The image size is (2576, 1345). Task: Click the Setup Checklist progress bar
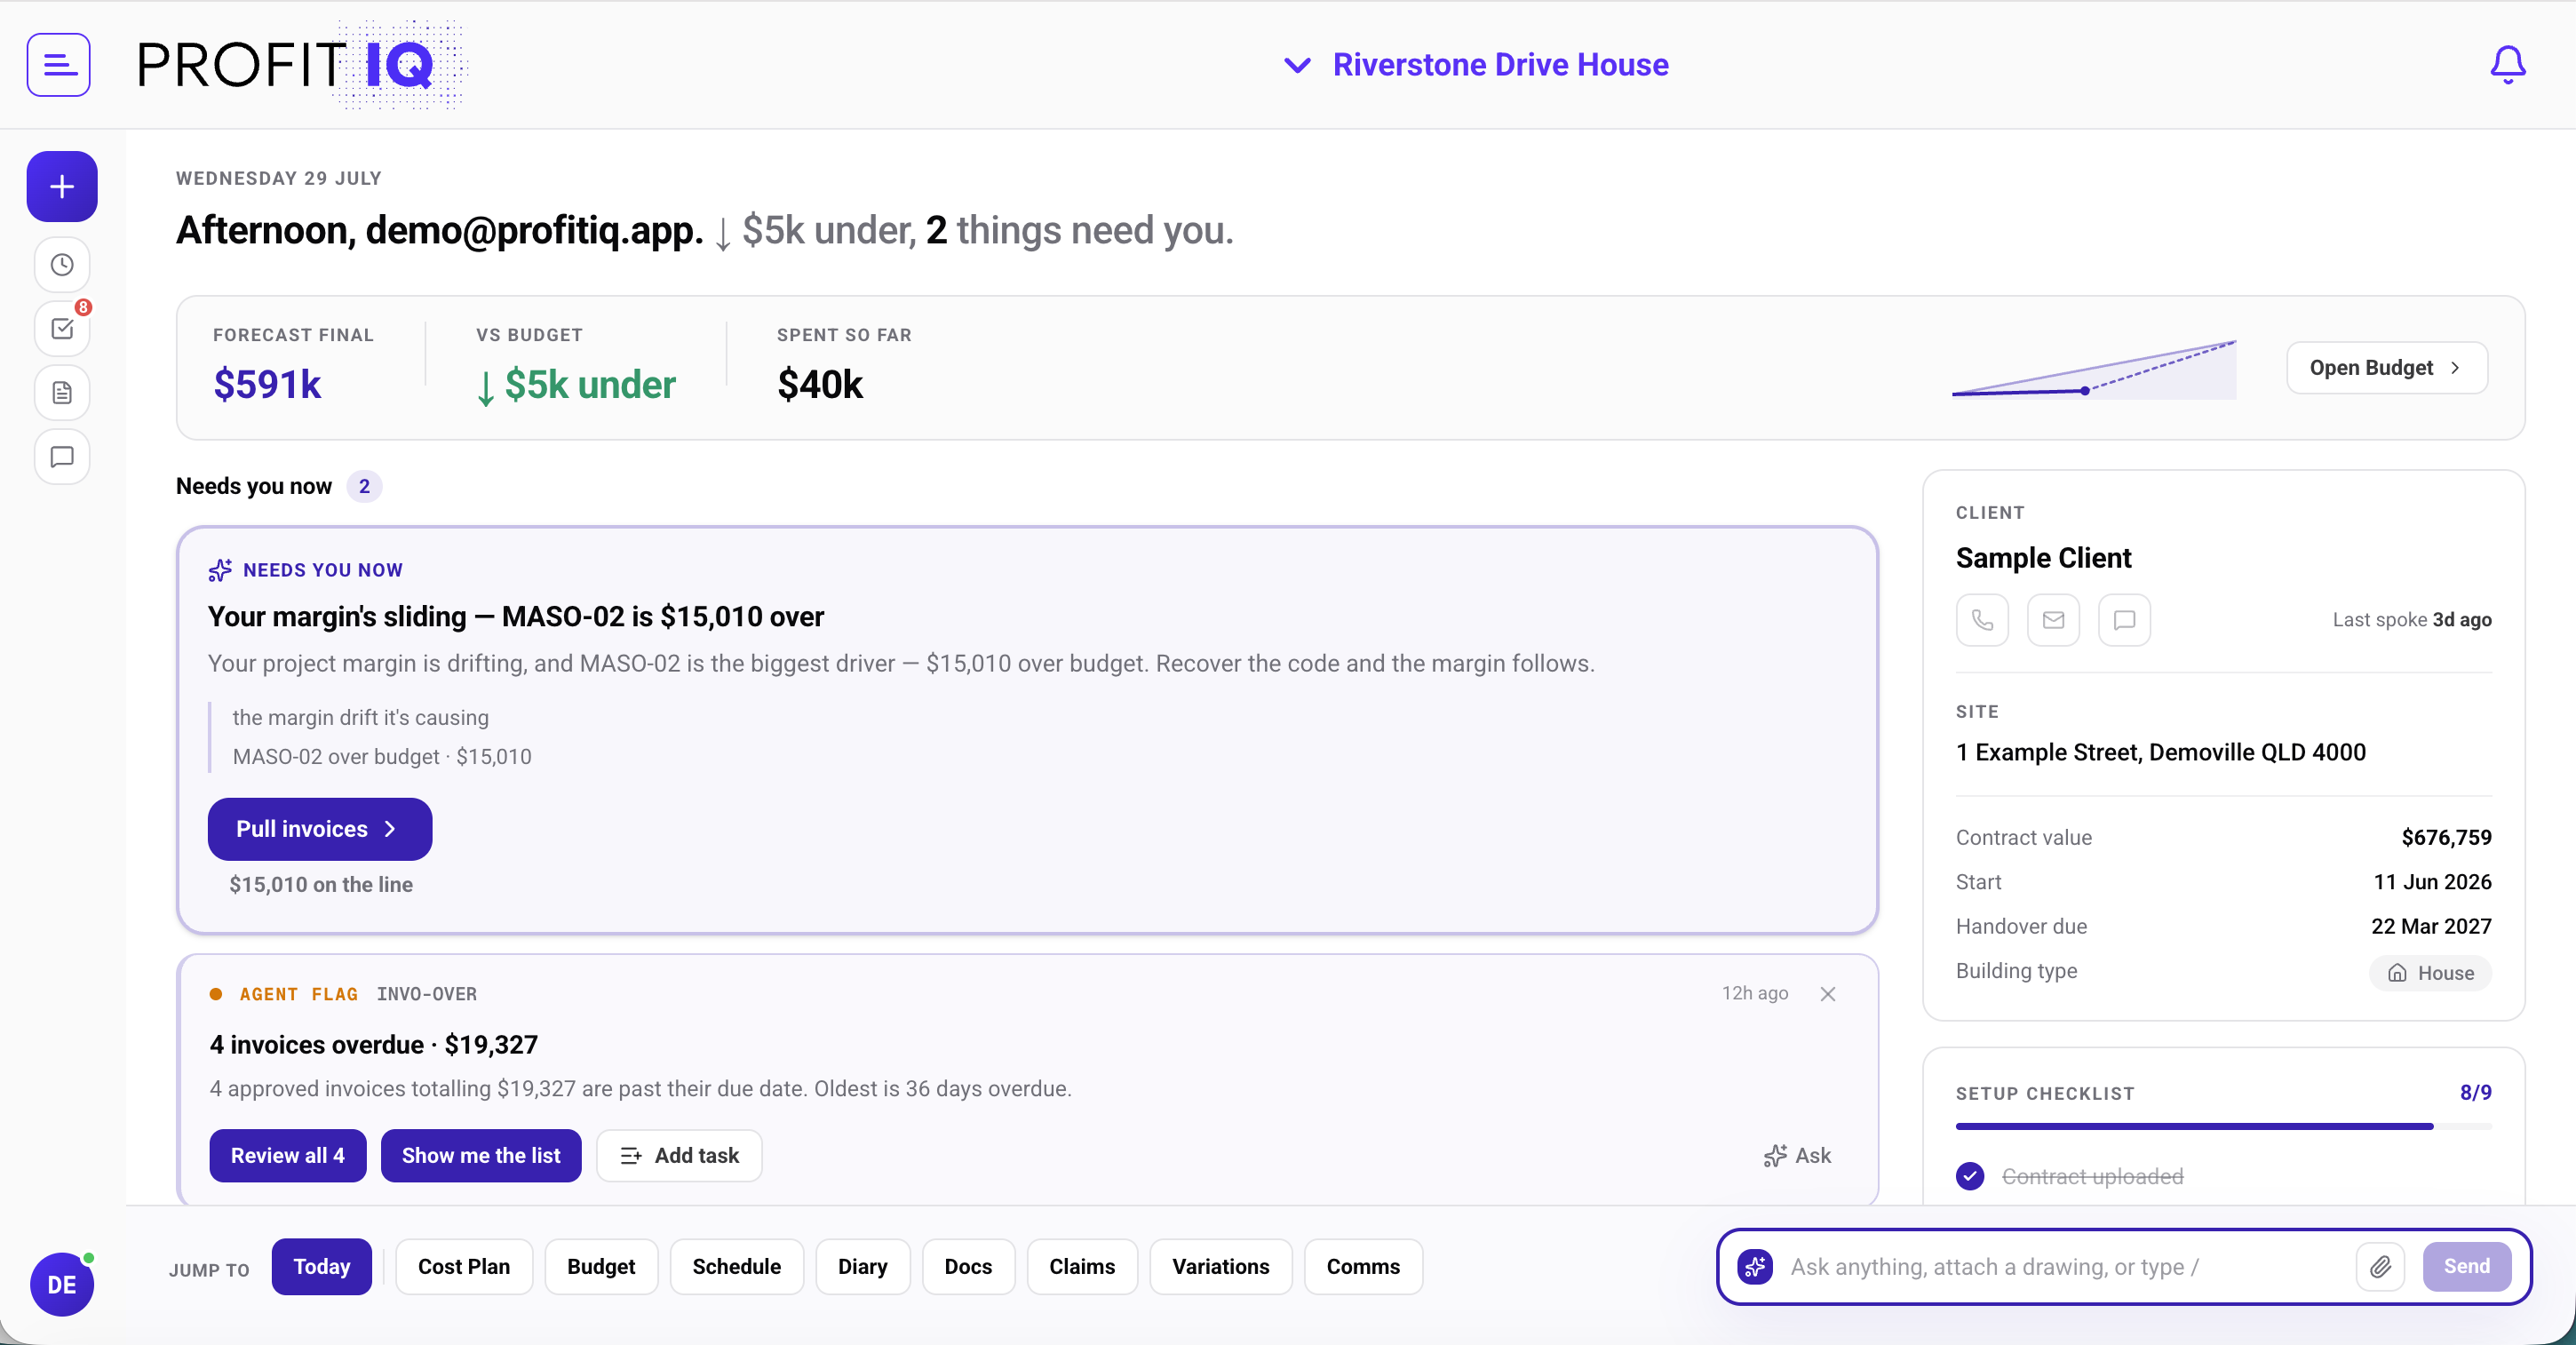pyautogui.click(x=2224, y=1127)
